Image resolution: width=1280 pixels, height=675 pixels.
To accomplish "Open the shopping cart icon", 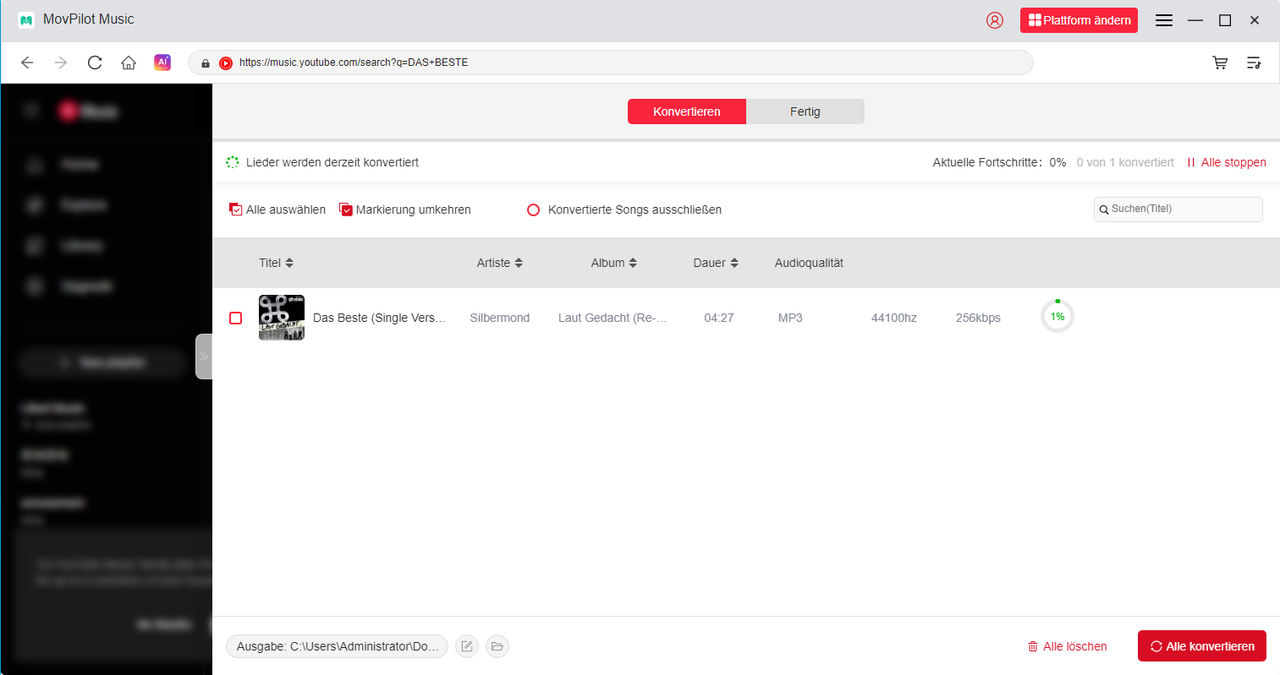I will pyautogui.click(x=1220, y=62).
